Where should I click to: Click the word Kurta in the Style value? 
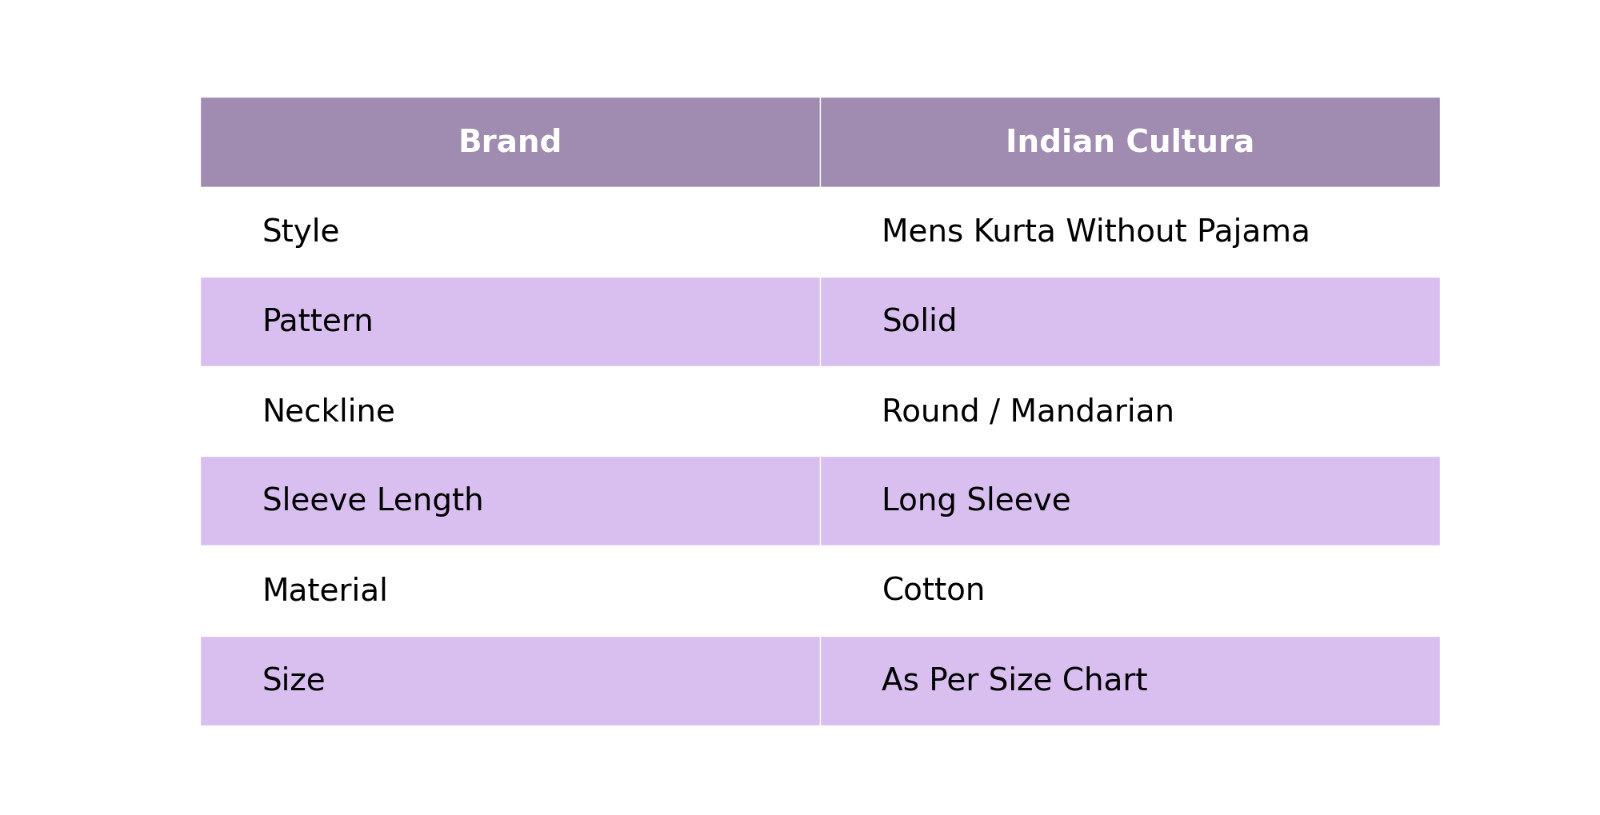(x=1014, y=231)
